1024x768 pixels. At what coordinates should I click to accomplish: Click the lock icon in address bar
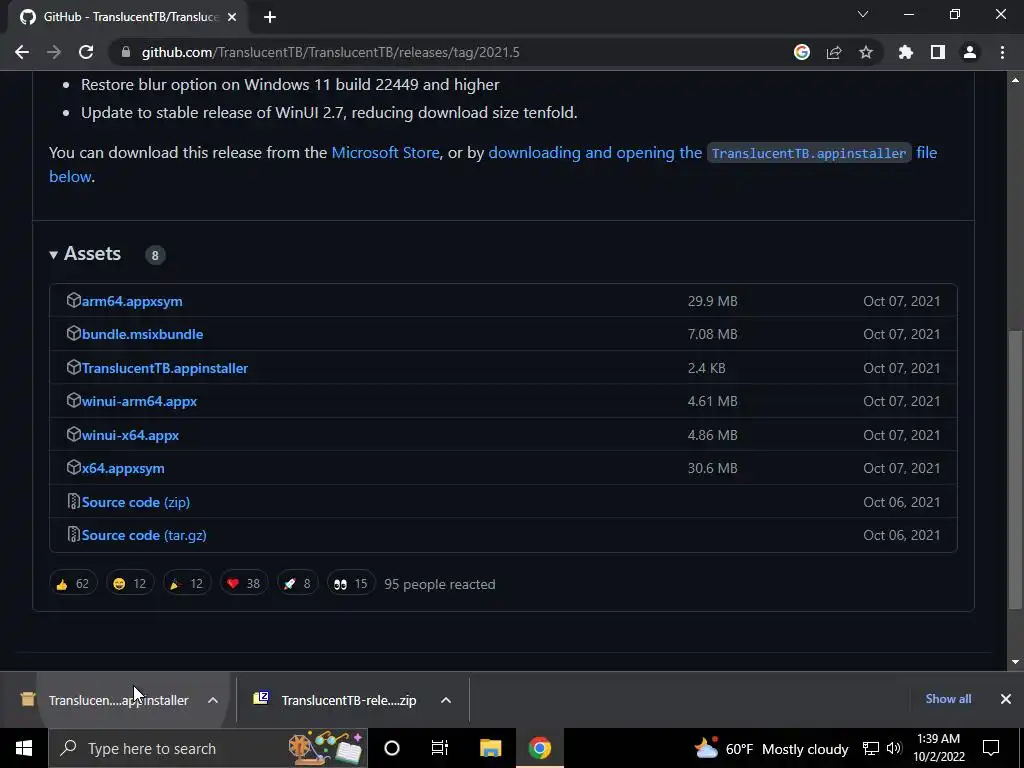click(x=126, y=52)
